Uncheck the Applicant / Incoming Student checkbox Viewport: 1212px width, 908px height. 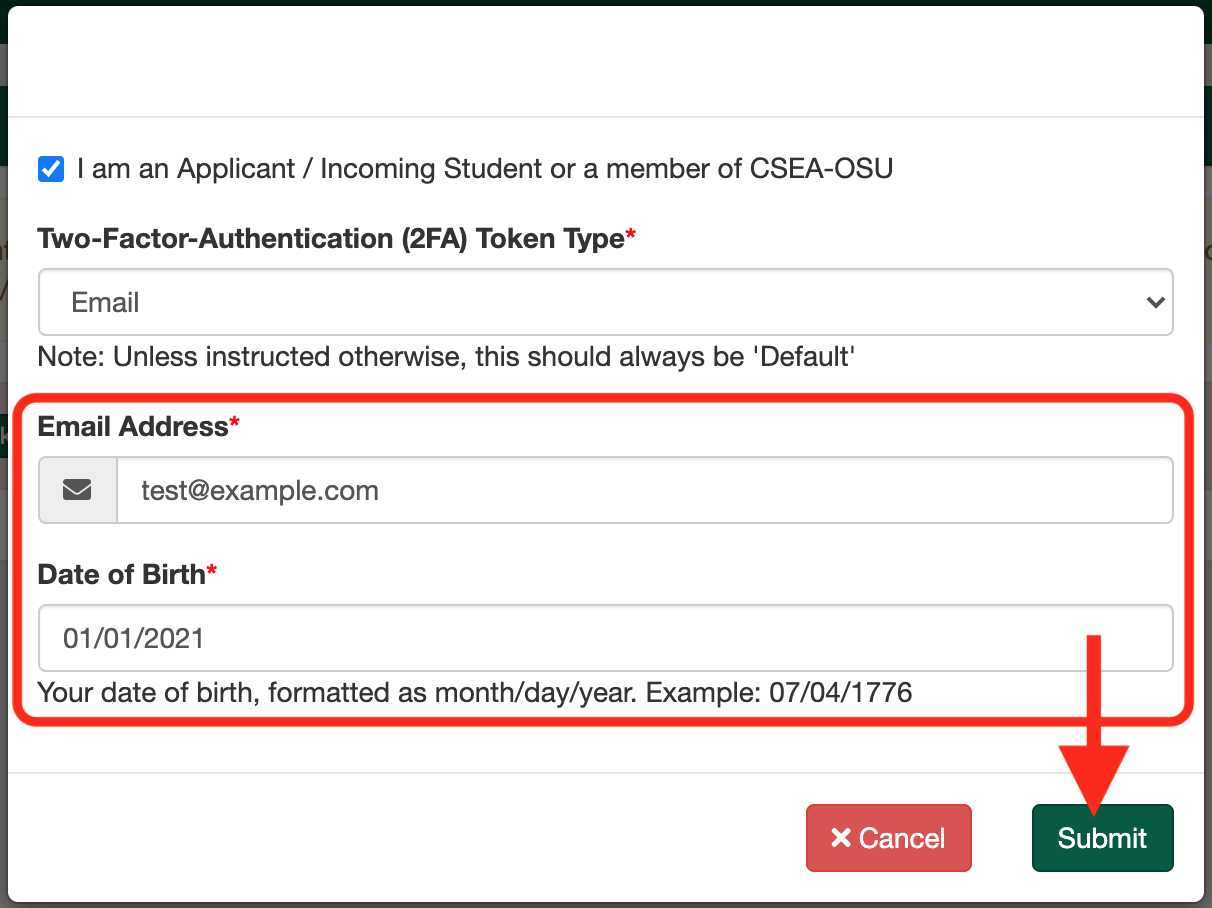point(51,169)
